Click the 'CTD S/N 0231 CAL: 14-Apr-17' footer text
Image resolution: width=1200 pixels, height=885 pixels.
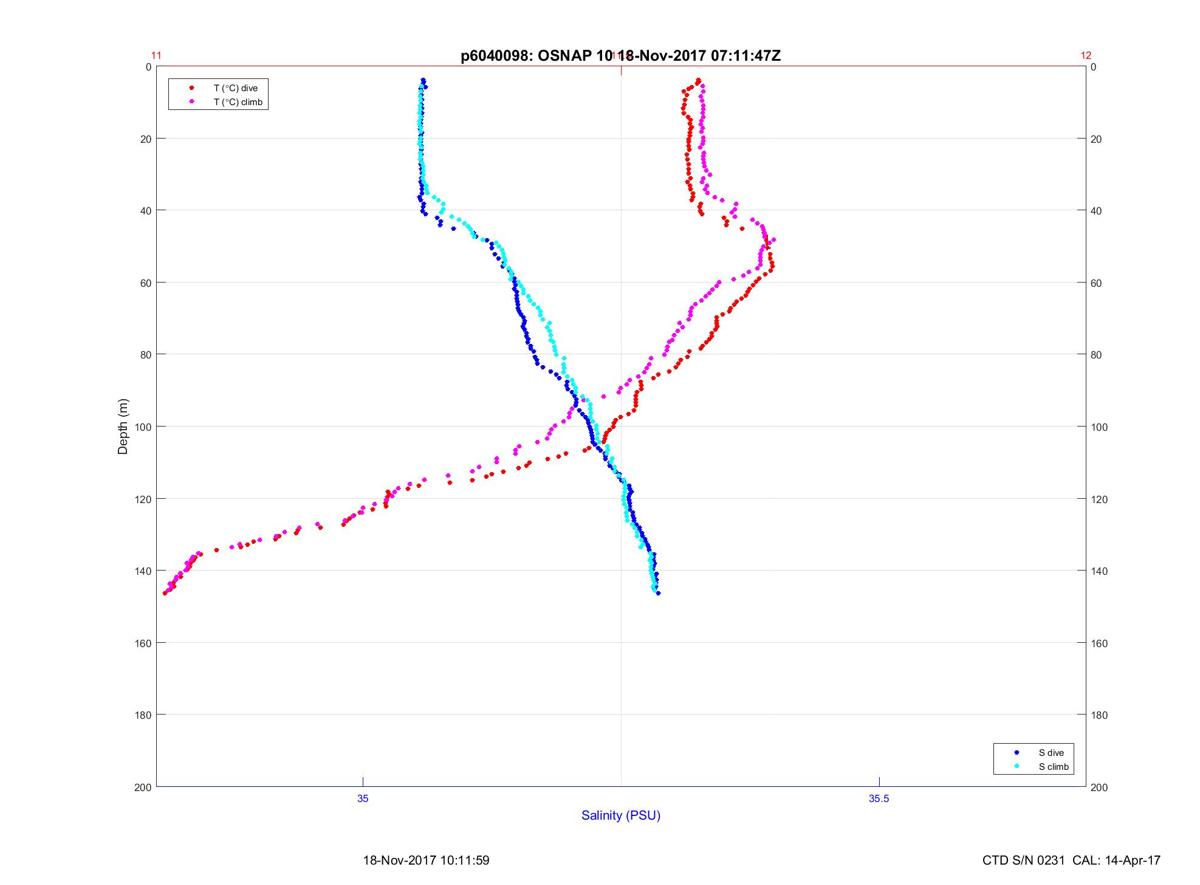click(1072, 860)
